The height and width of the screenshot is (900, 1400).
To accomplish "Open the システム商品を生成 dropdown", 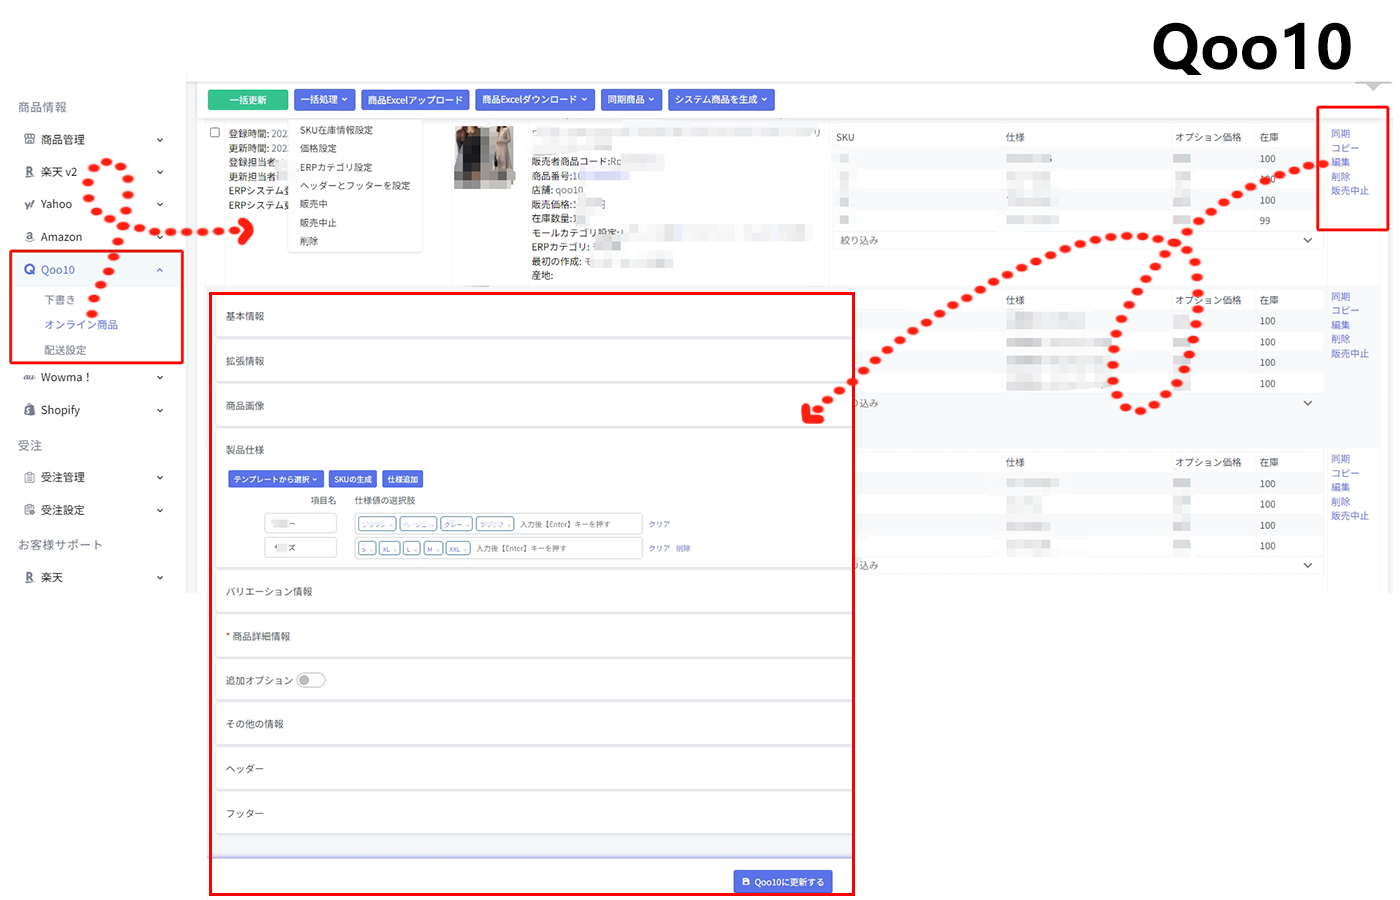I will coord(721,100).
